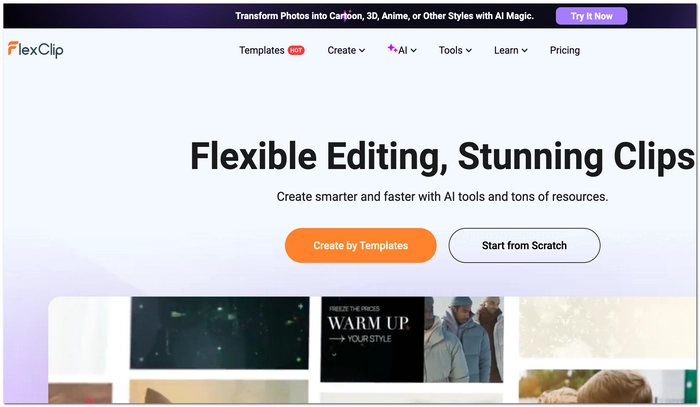The width and height of the screenshot is (700, 407).
Task: Open the beige template thumbnail at the bottom
Action: [x=219, y=391]
